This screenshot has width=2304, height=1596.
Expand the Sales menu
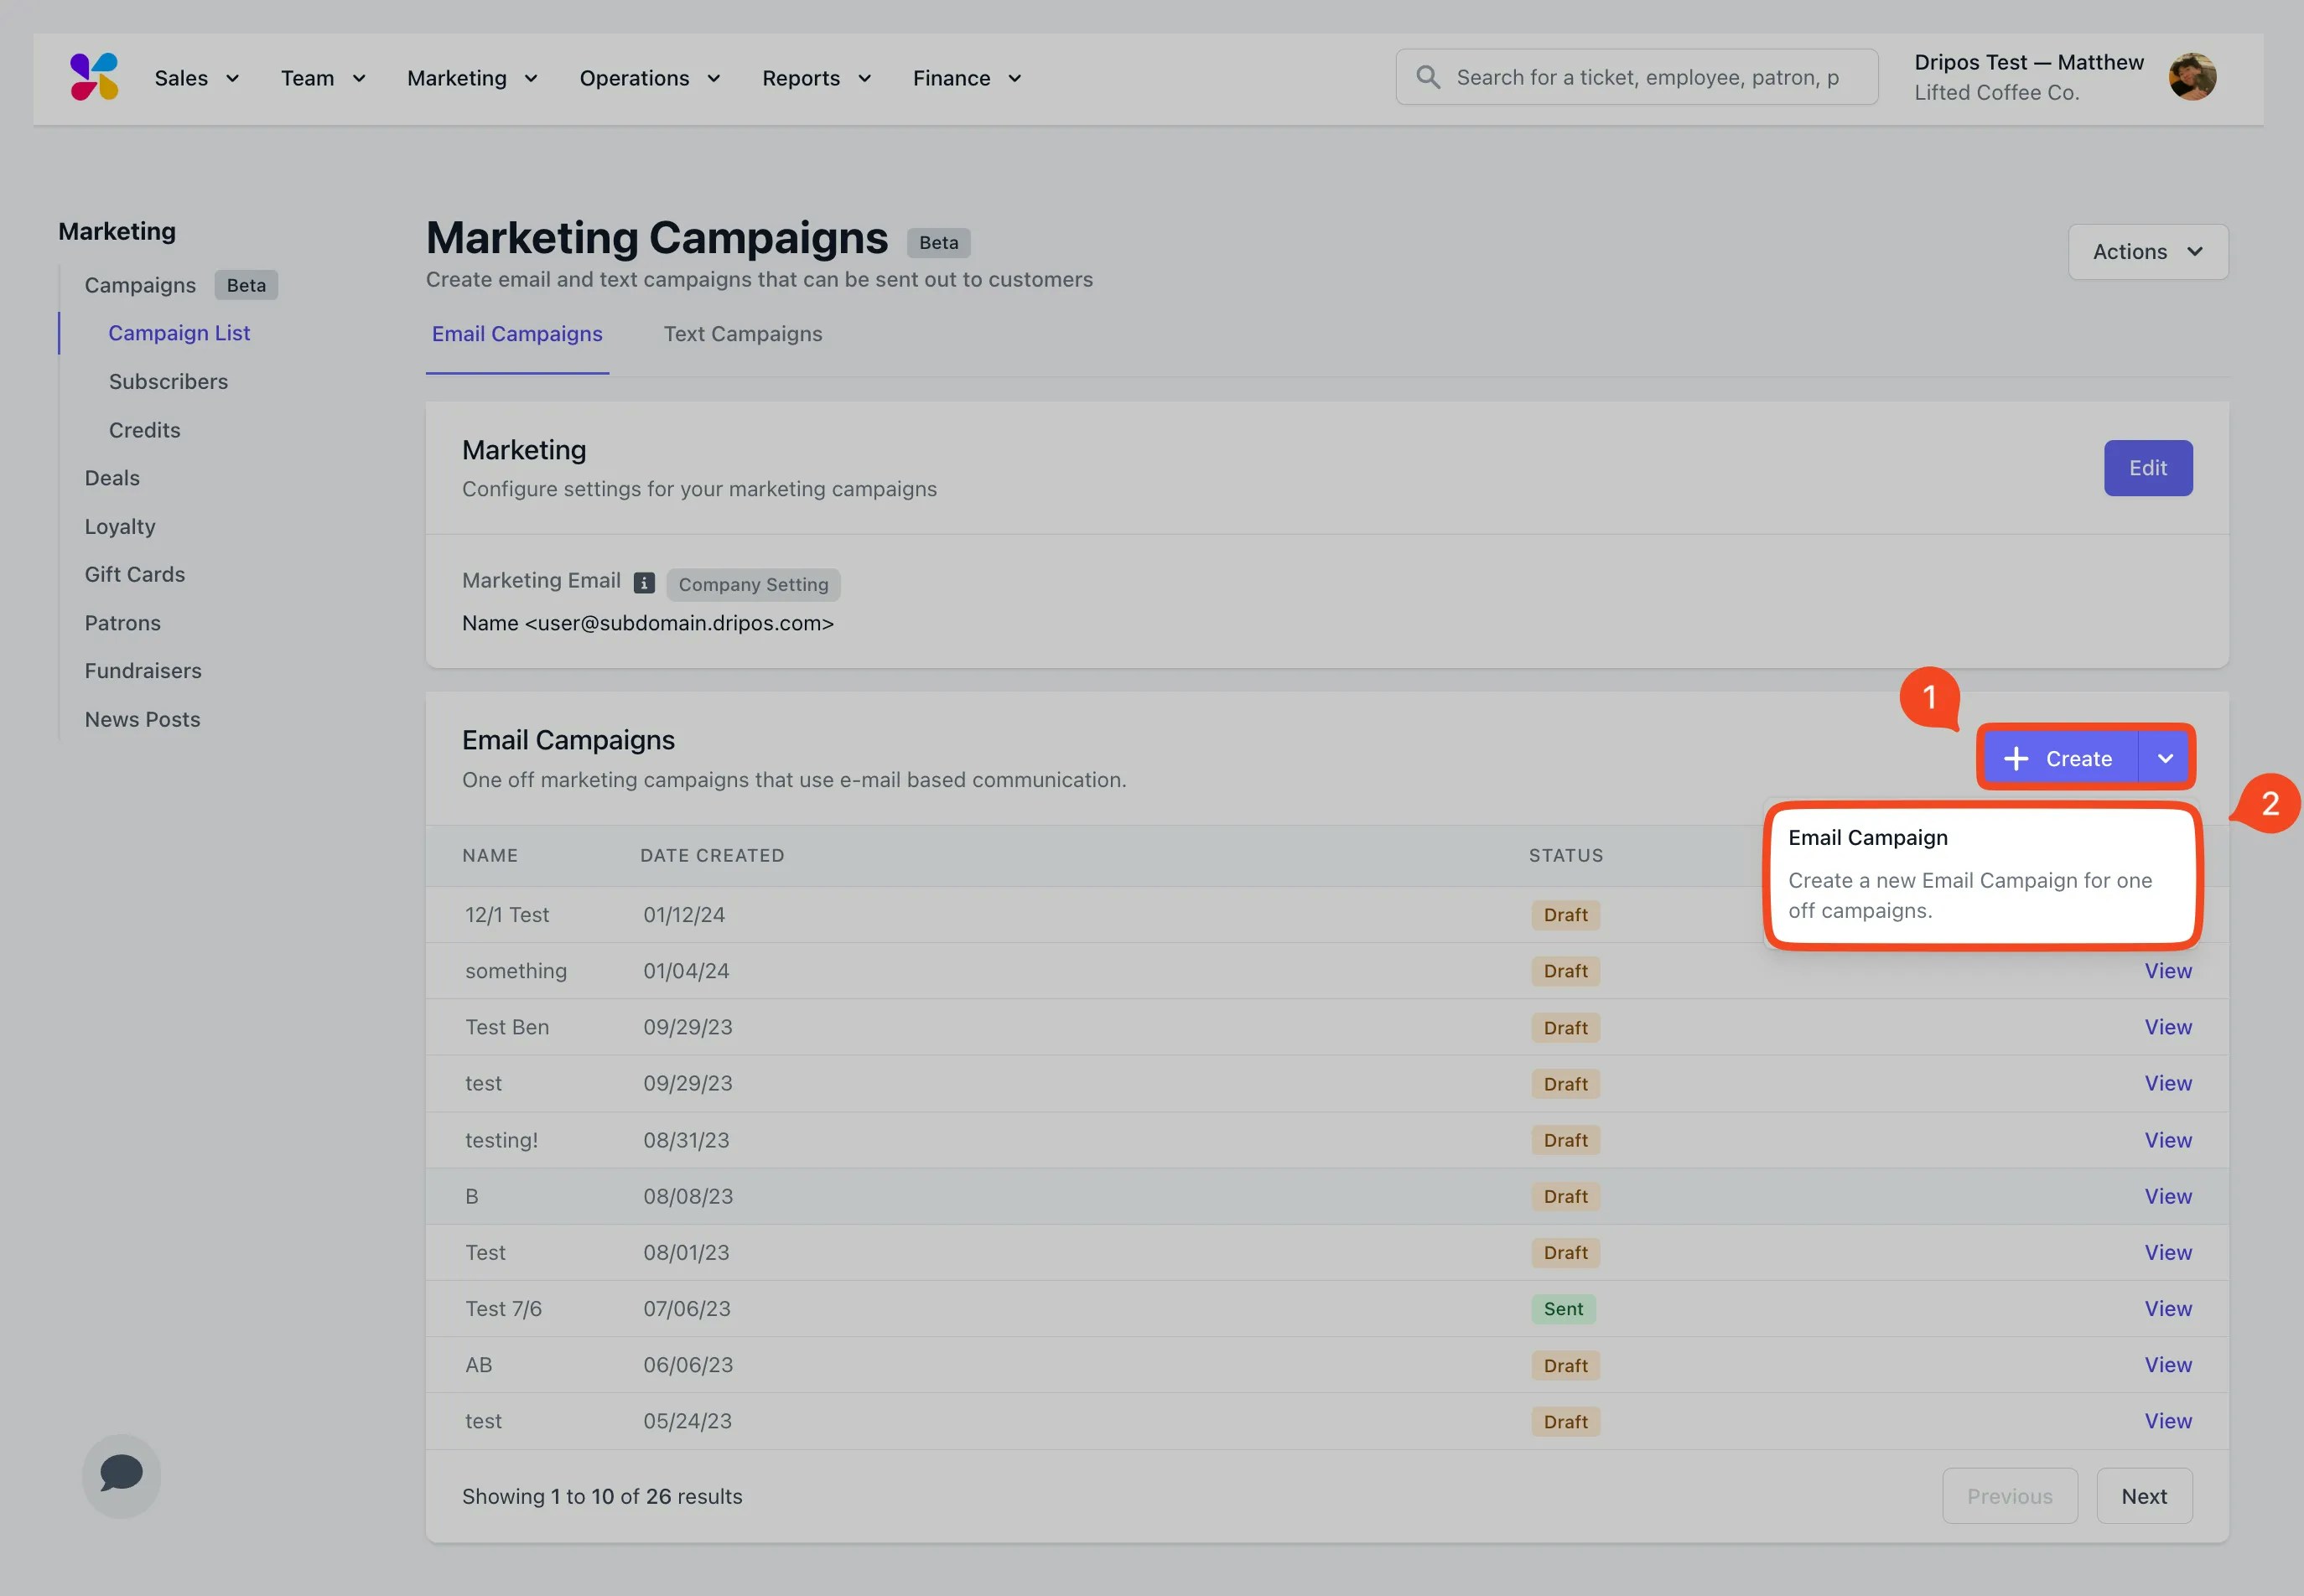click(x=196, y=78)
